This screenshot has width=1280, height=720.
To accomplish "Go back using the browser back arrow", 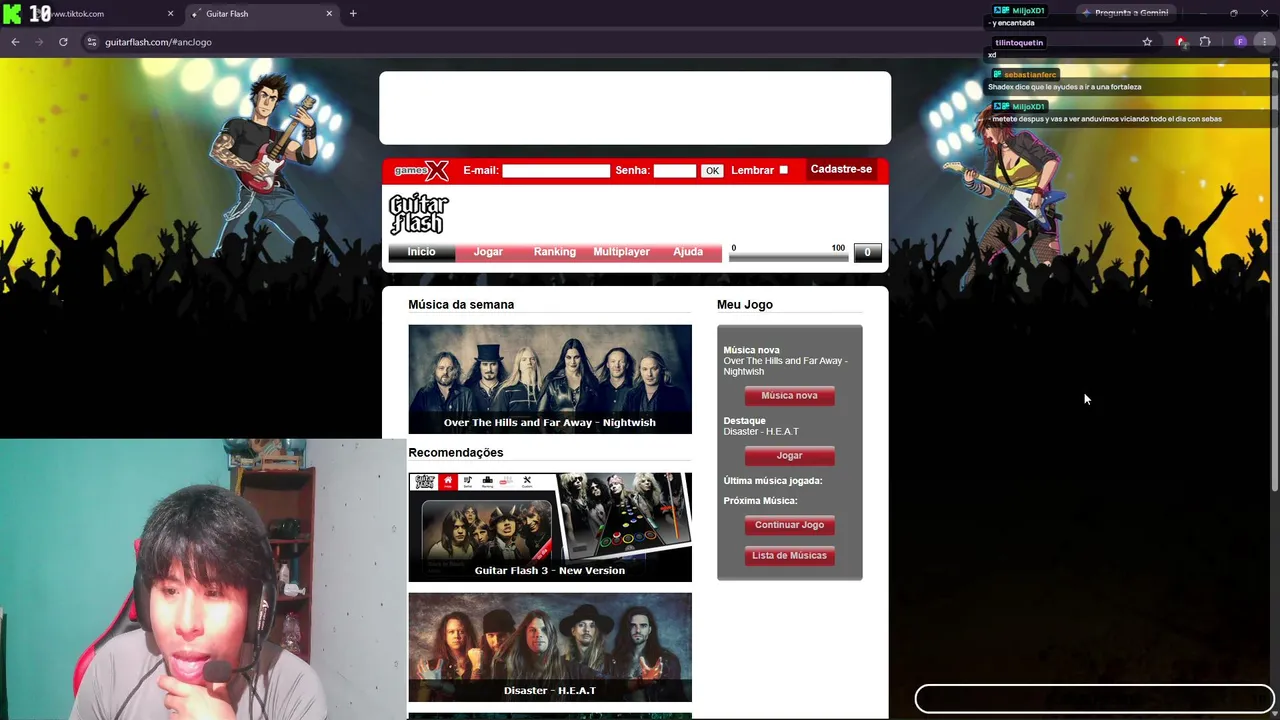I will point(15,42).
